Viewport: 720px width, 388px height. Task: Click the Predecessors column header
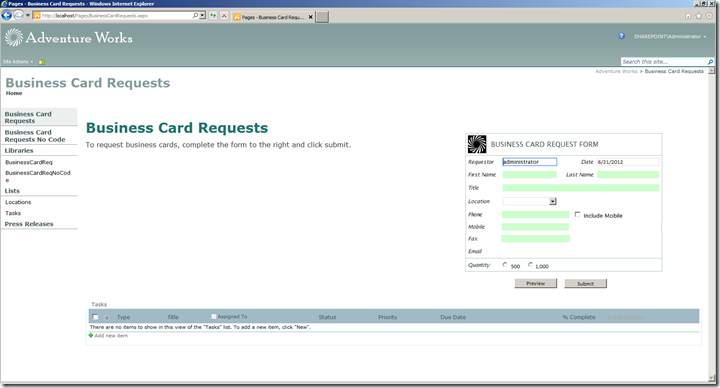coord(626,317)
